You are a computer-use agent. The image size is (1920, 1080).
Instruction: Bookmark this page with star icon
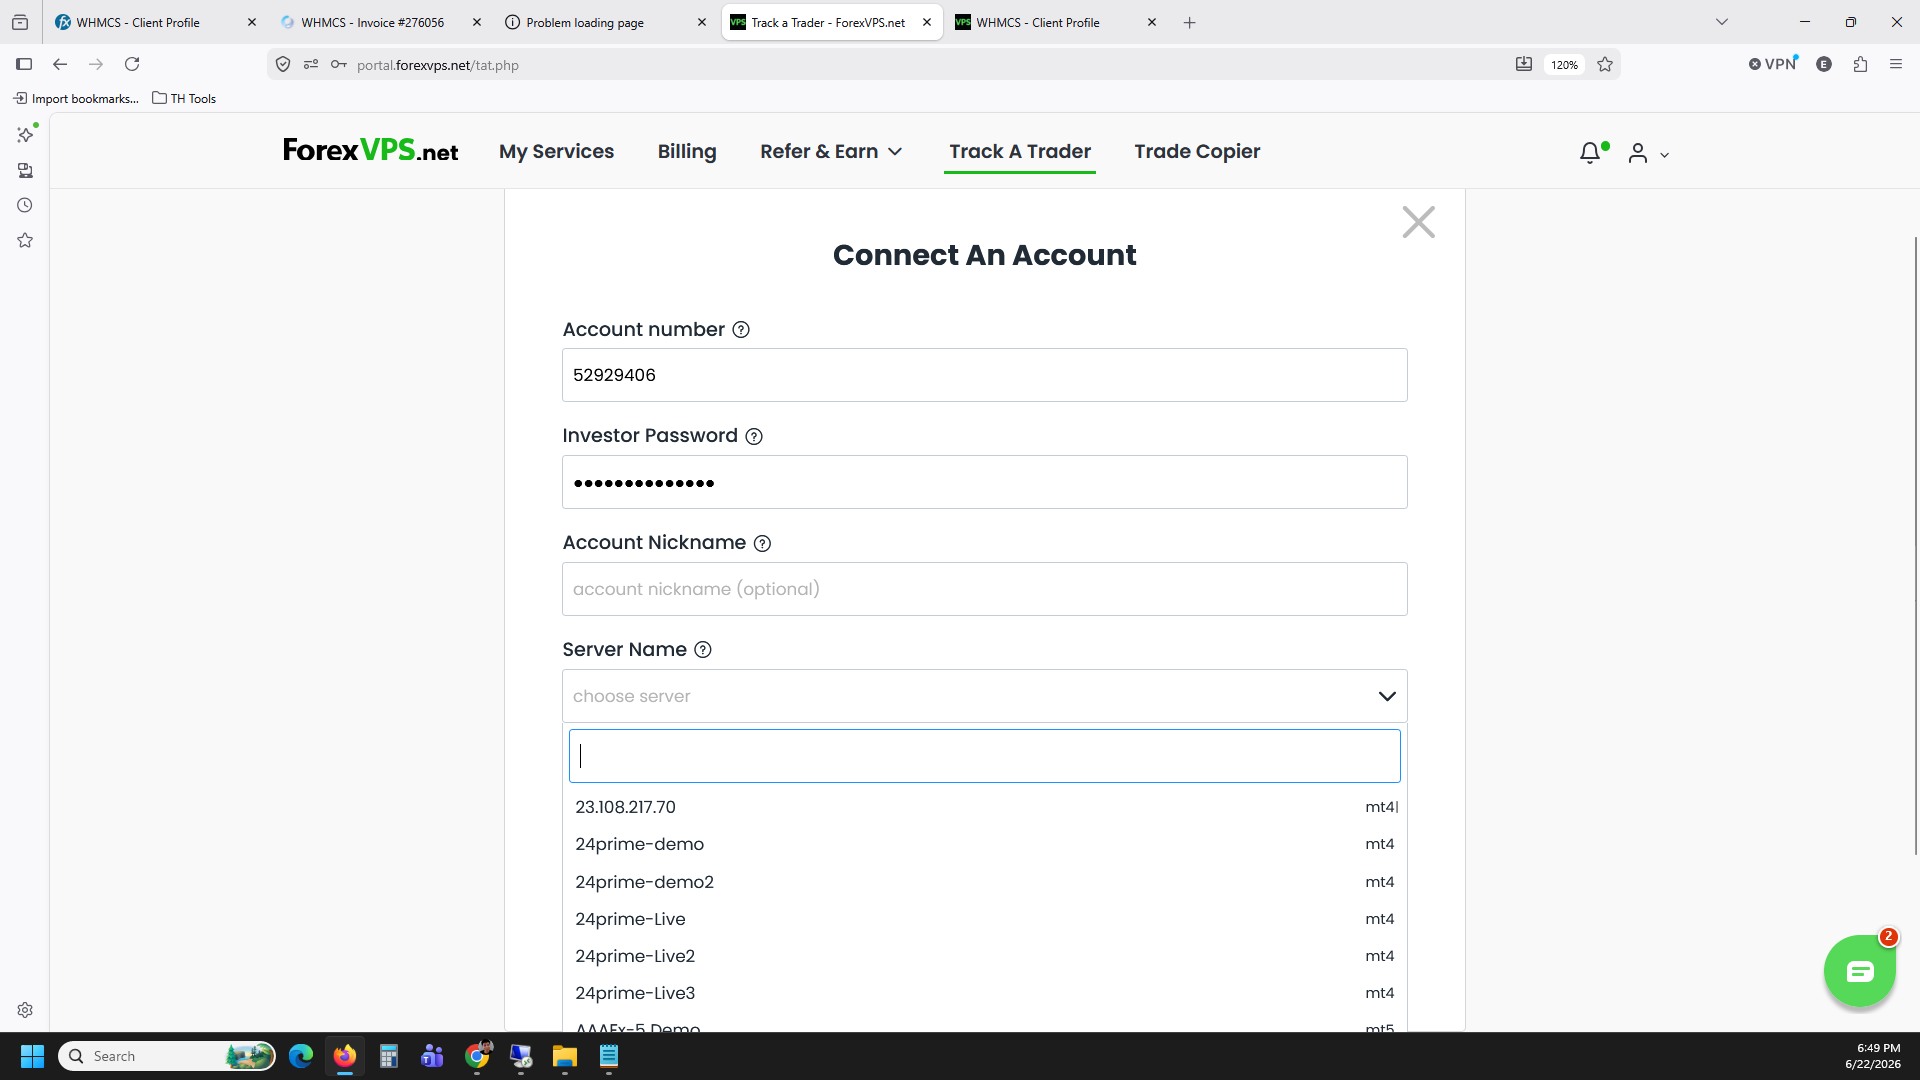tap(1605, 64)
